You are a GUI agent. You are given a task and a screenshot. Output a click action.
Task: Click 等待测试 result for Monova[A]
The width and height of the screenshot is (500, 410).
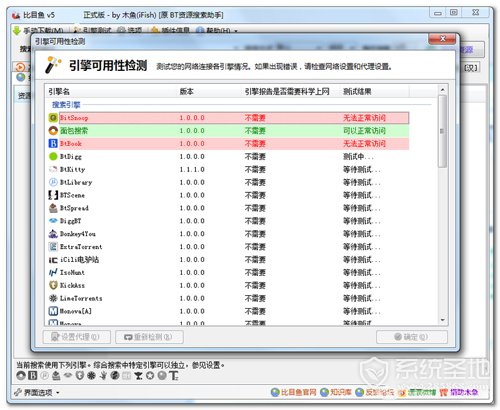362,311
